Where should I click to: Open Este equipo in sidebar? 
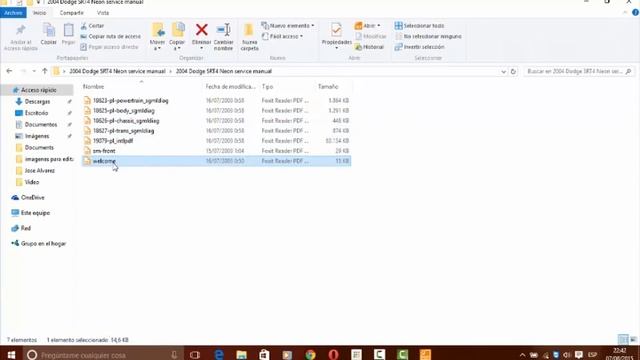(35, 213)
